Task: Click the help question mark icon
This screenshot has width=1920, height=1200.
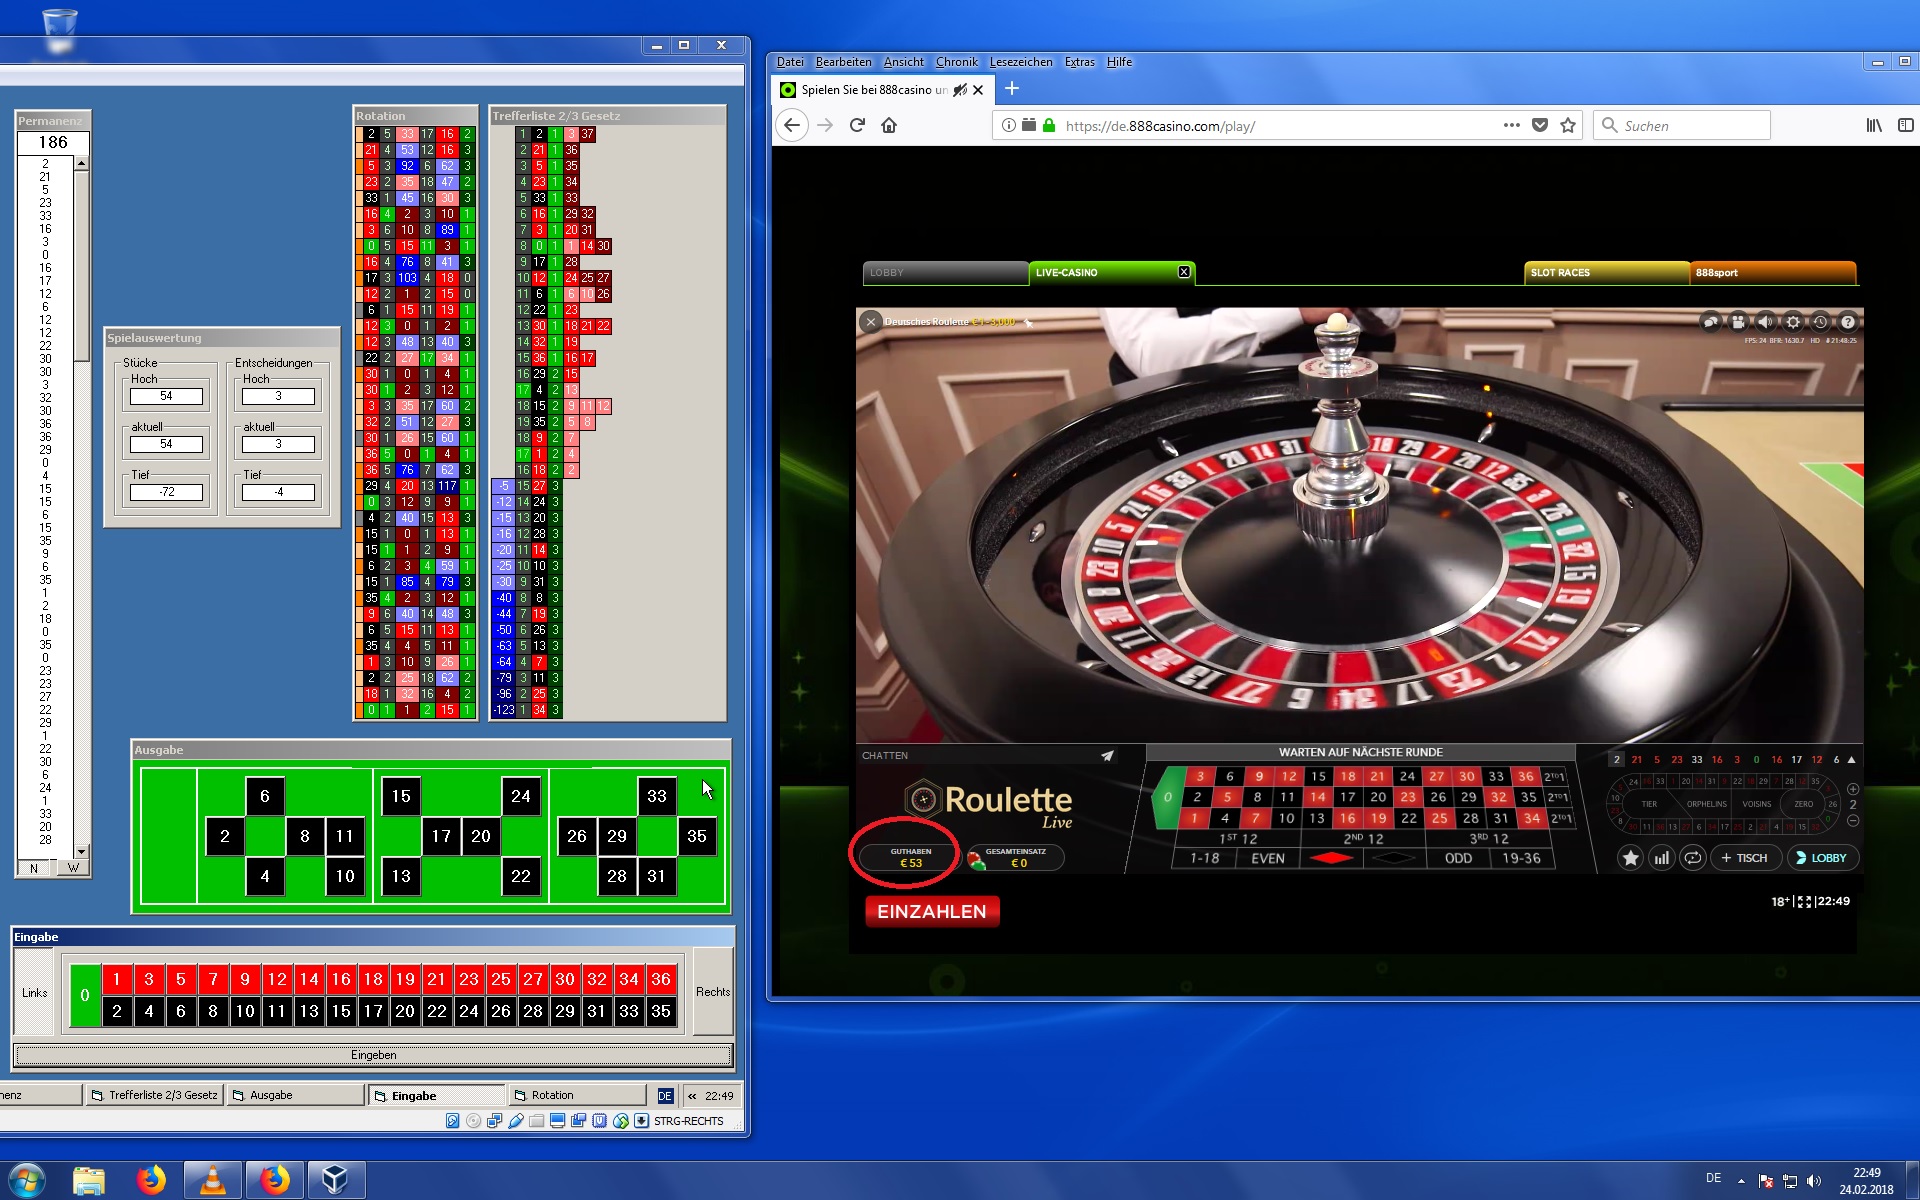Action: click(1847, 322)
